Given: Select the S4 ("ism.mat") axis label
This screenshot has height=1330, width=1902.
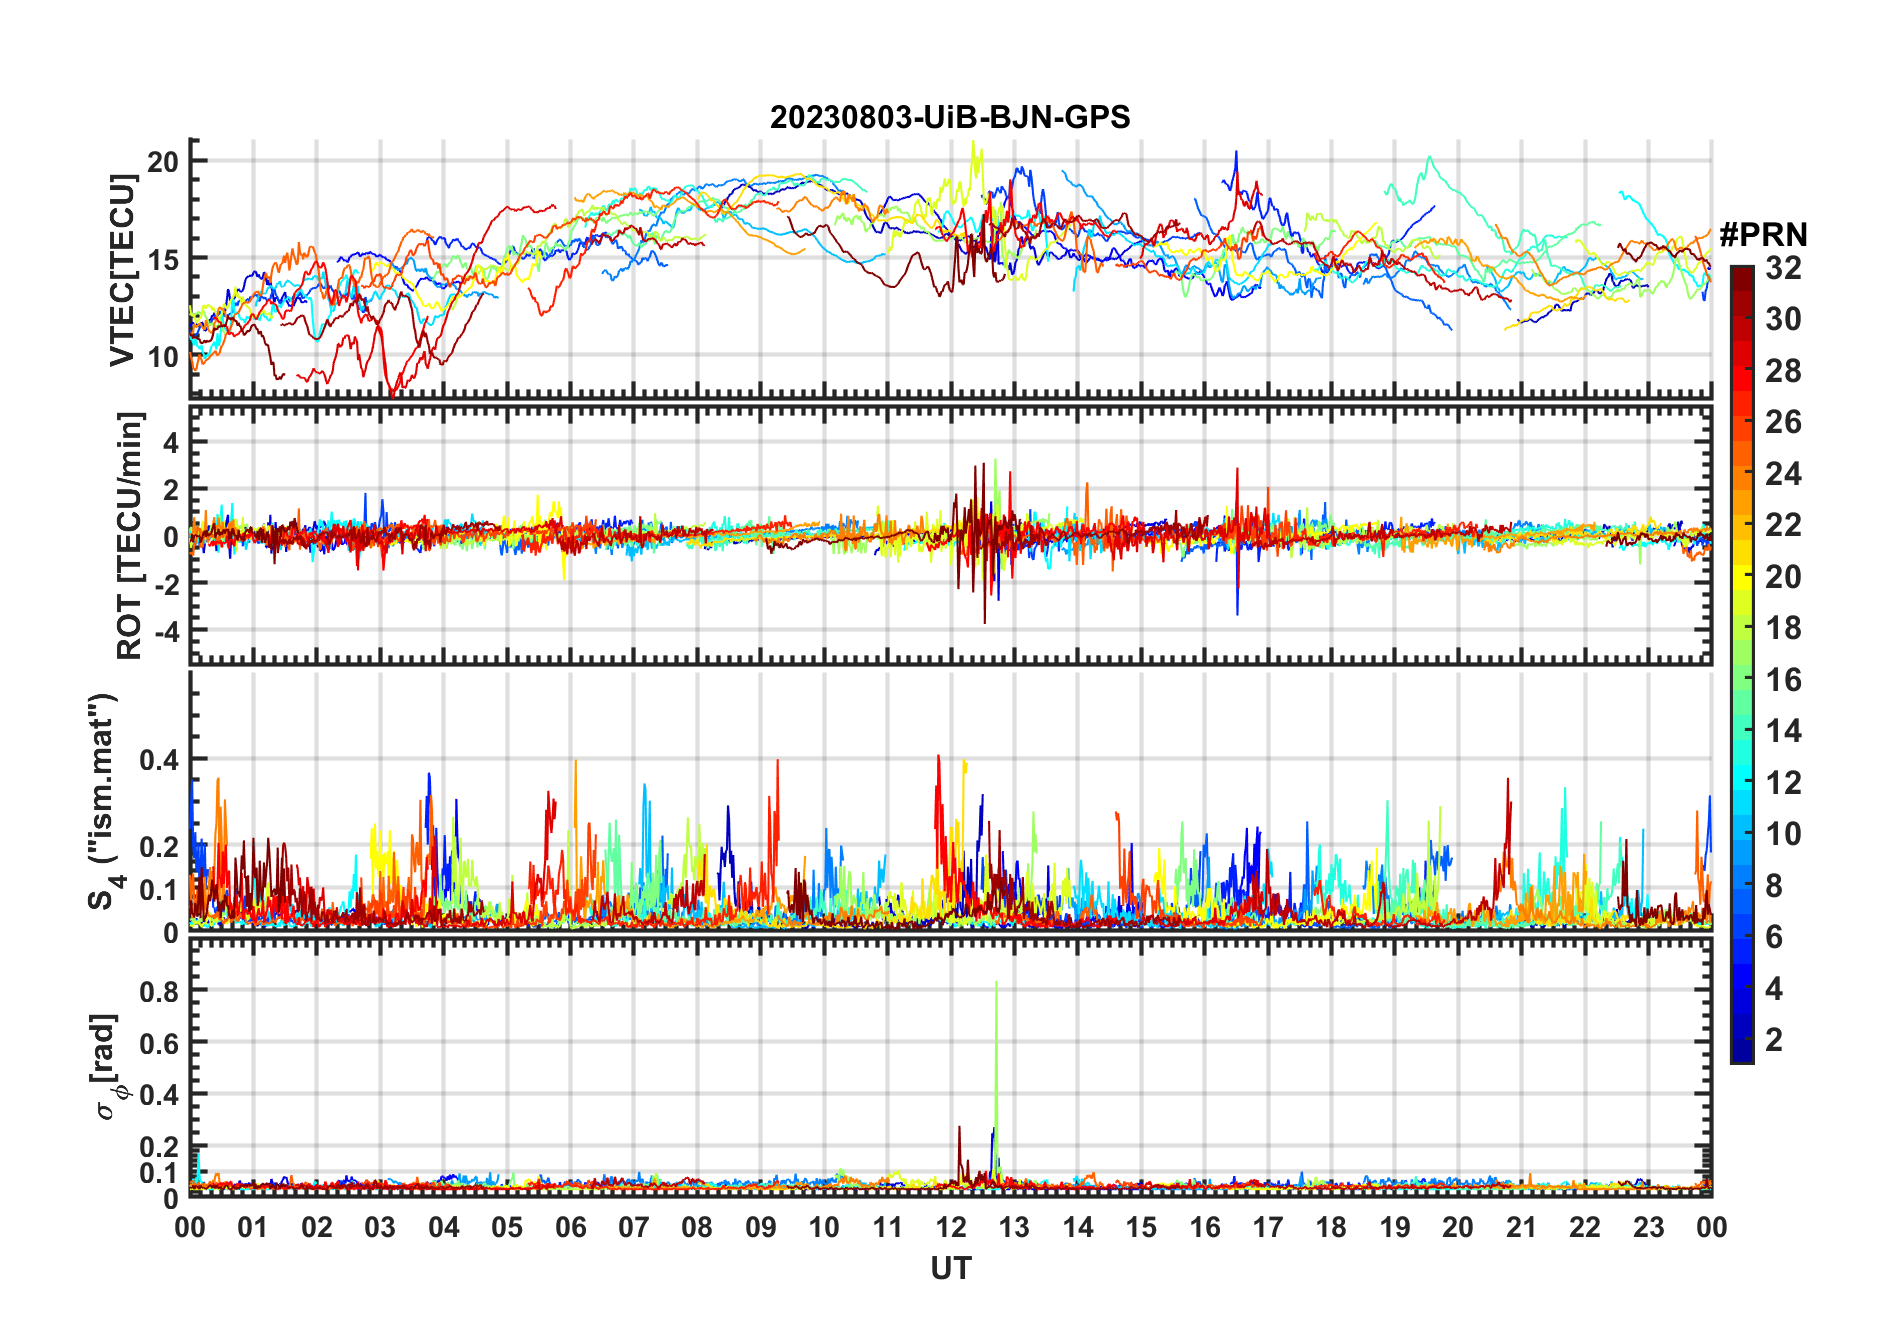Looking at the screenshot, I should click(x=103, y=801).
